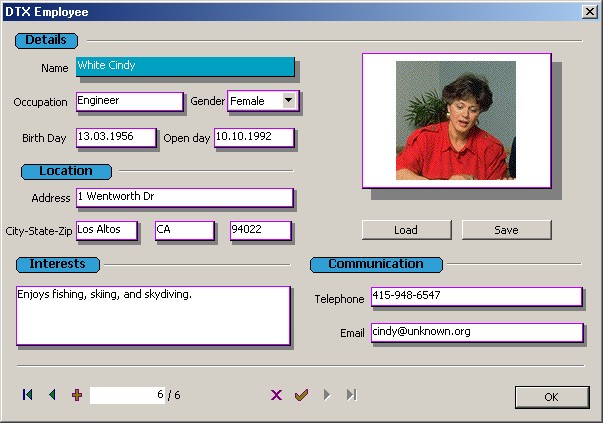
Task: Edit the city field Los Altos
Action: tap(107, 230)
